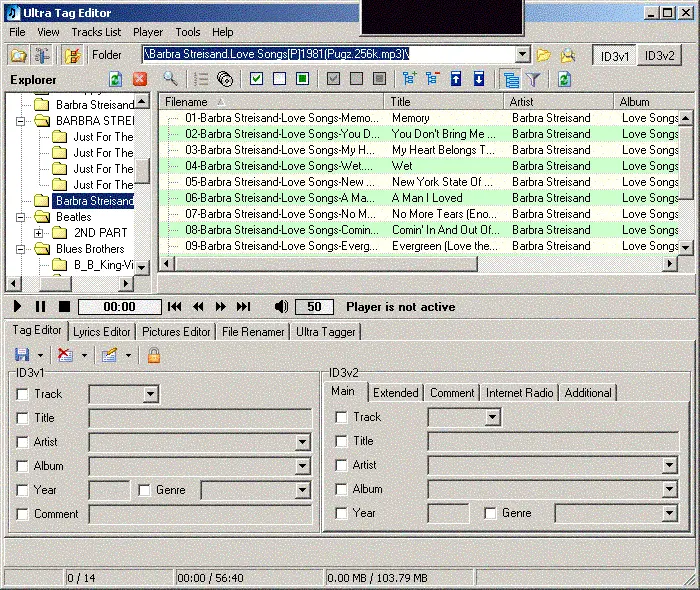Click the blue move-down arrow icon
The height and width of the screenshot is (590, 700).
(x=479, y=79)
